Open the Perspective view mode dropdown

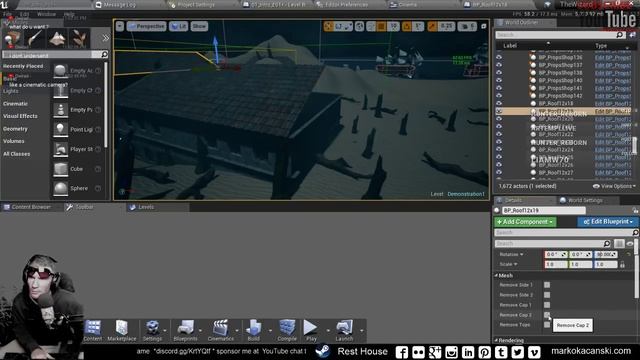coord(147,27)
